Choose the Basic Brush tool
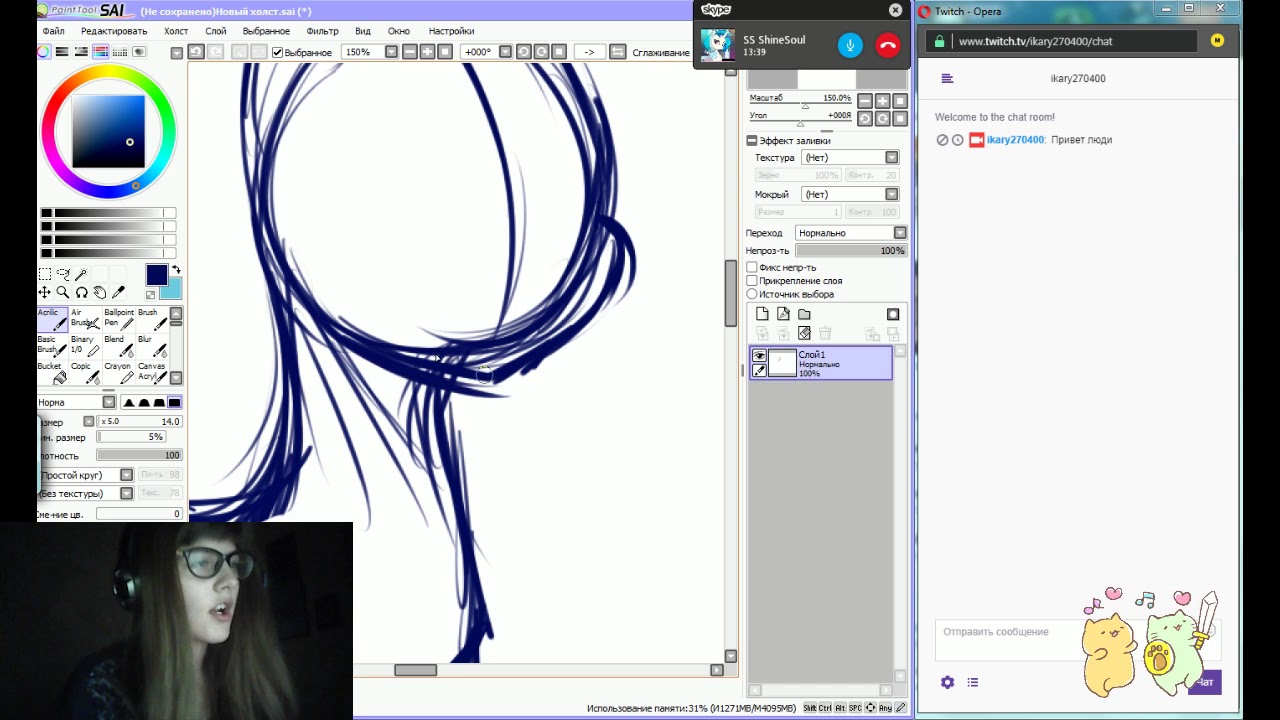 pyautogui.click(x=52, y=346)
